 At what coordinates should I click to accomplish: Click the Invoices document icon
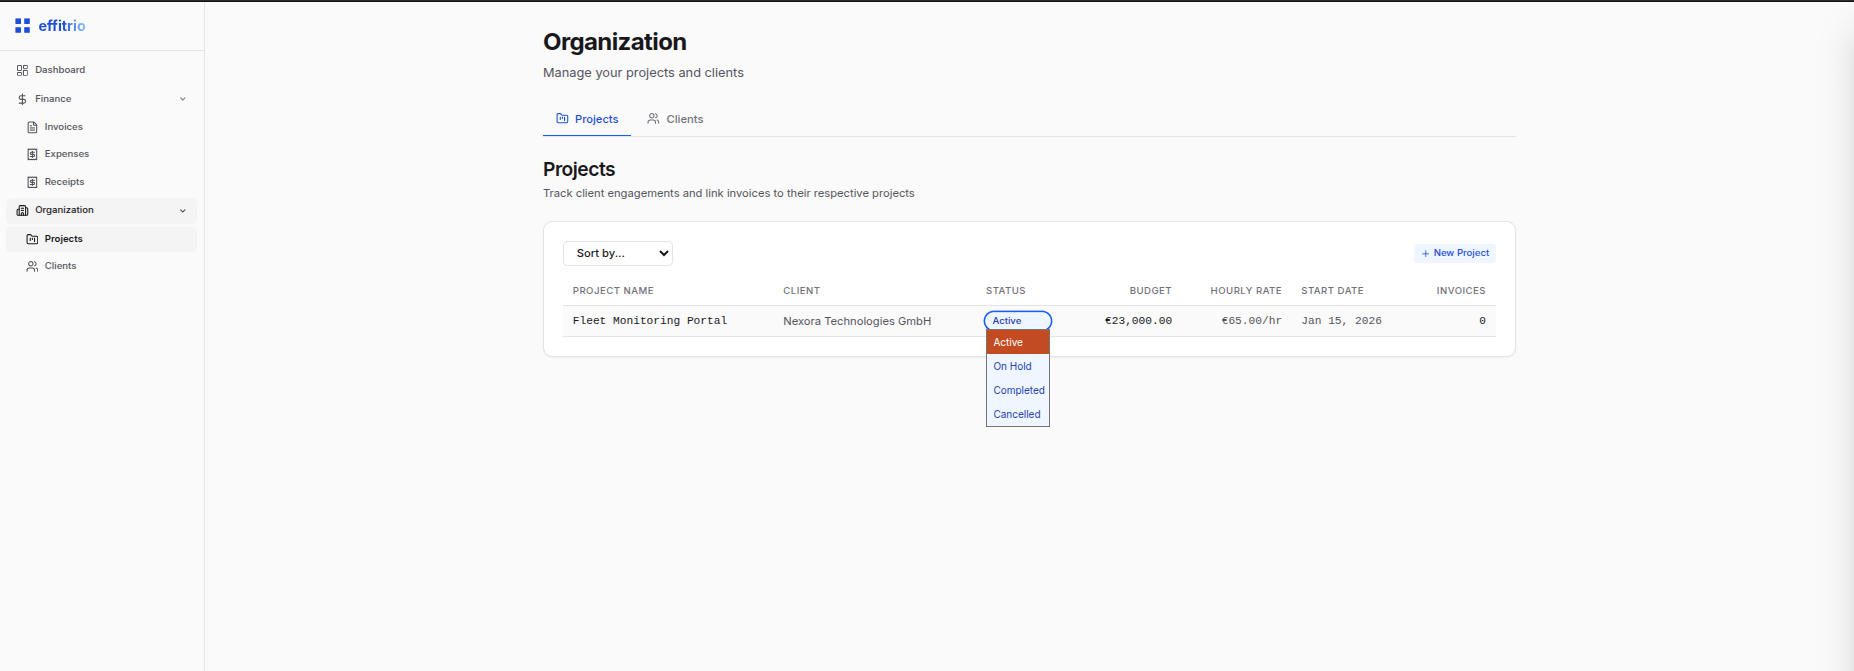[32, 127]
